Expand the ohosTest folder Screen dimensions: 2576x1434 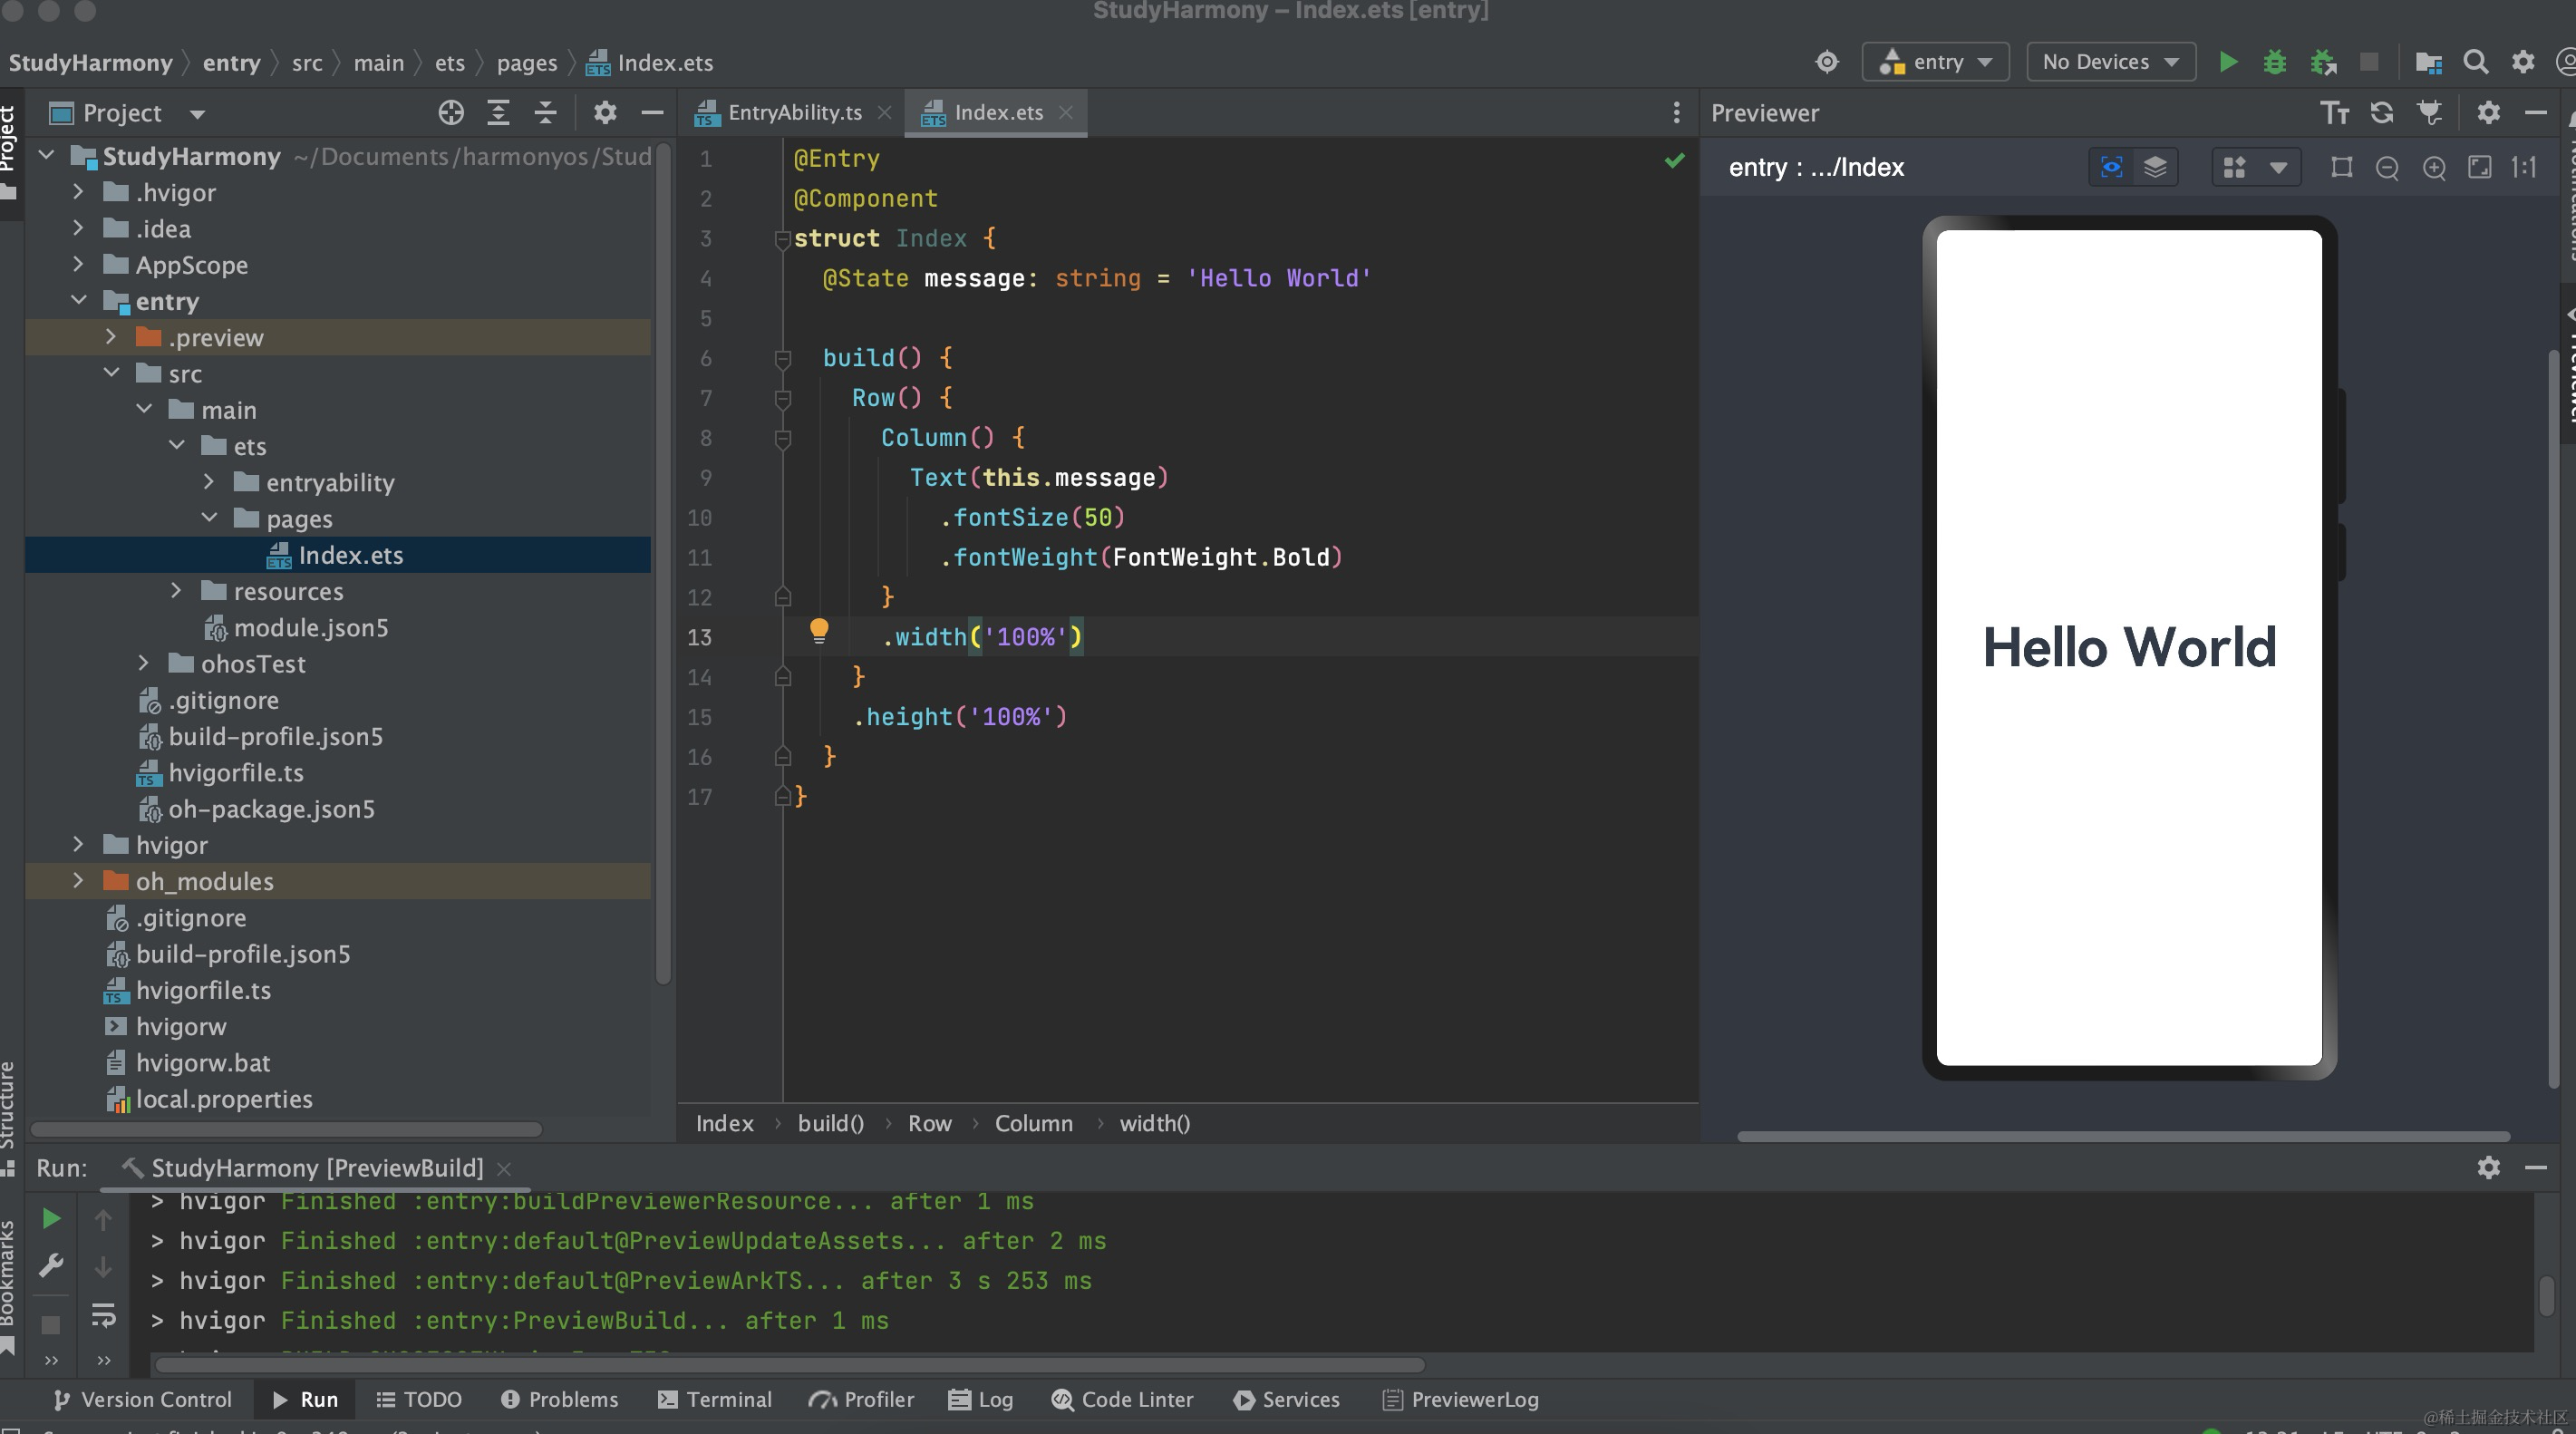143,663
